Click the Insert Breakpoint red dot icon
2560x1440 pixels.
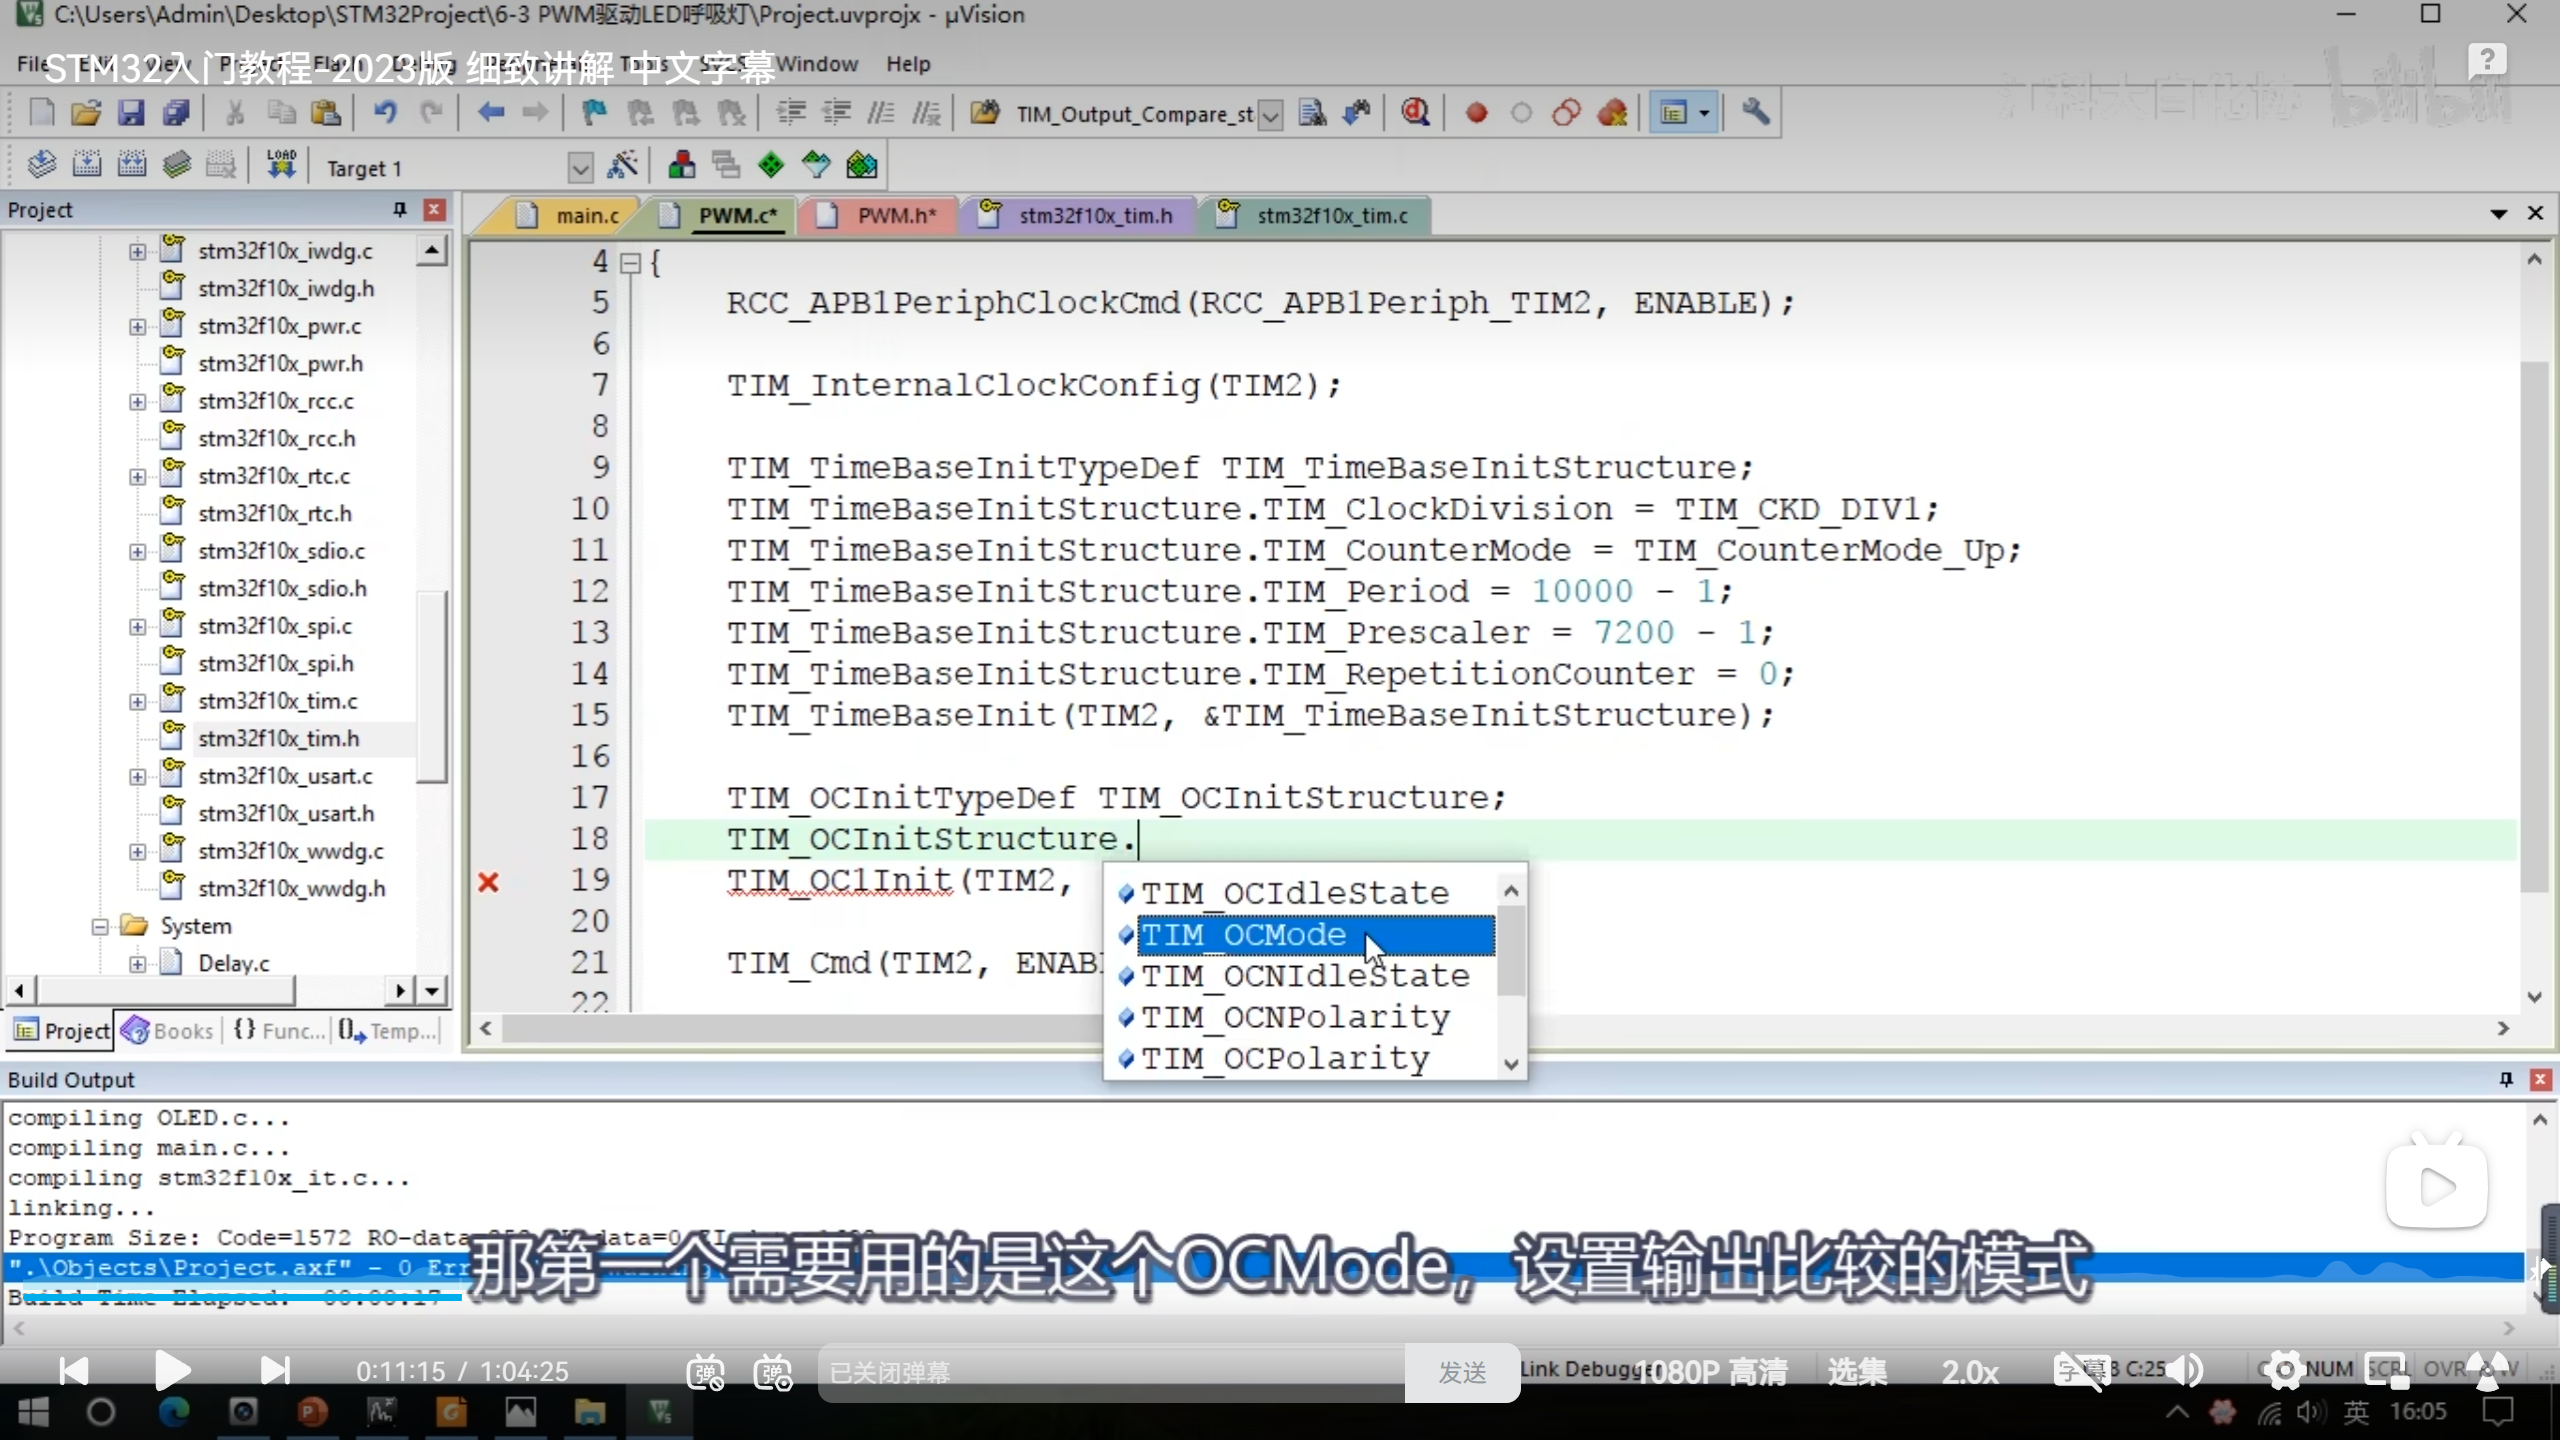[x=1476, y=113]
